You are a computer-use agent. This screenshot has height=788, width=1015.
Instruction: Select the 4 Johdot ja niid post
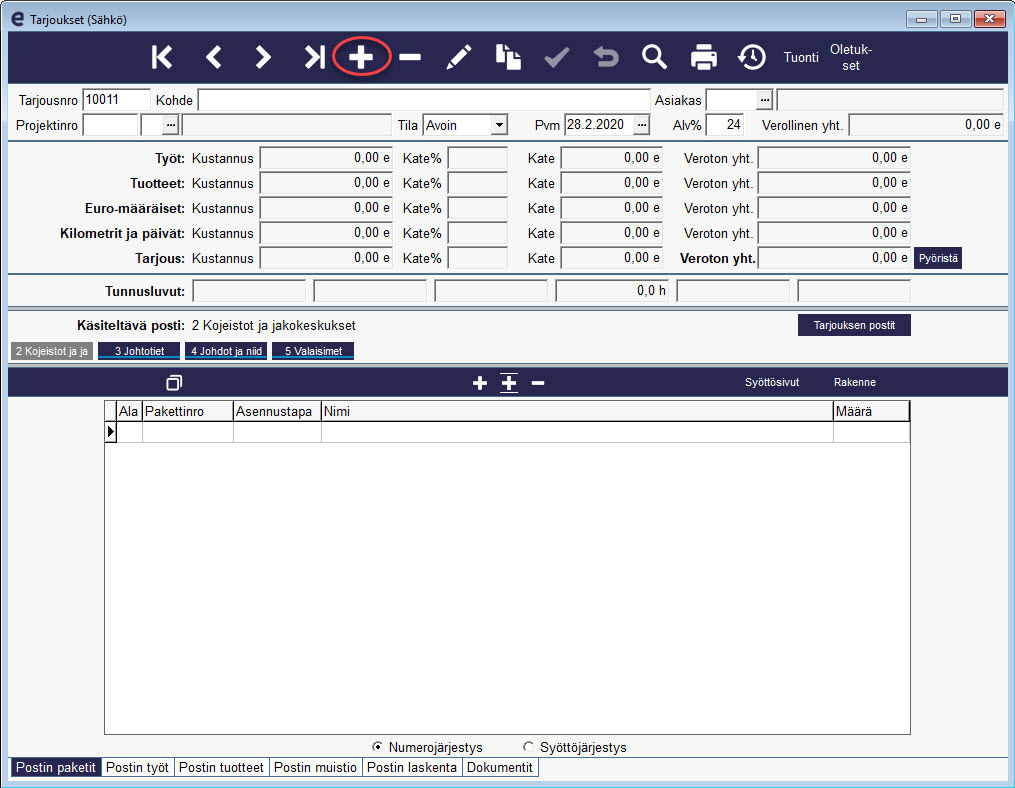(x=226, y=351)
